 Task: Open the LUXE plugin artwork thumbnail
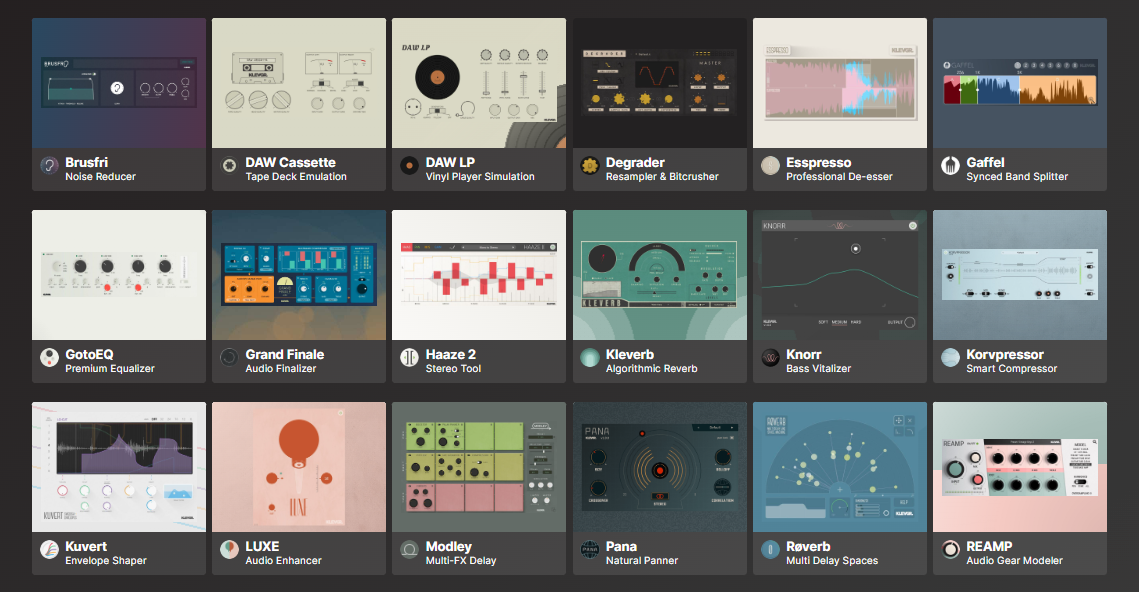pyautogui.click(x=299, y=467)
